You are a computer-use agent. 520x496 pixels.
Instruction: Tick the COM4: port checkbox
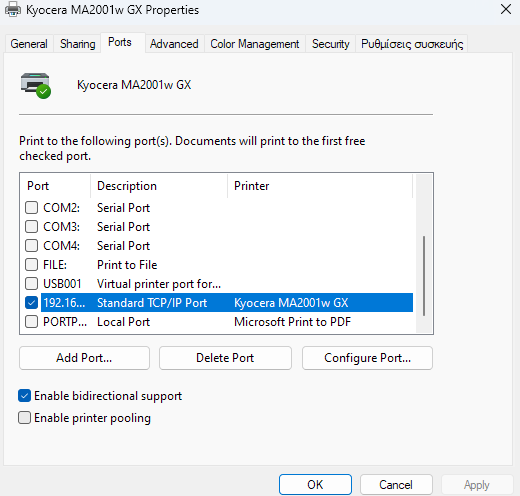click(x=31, y=246)
